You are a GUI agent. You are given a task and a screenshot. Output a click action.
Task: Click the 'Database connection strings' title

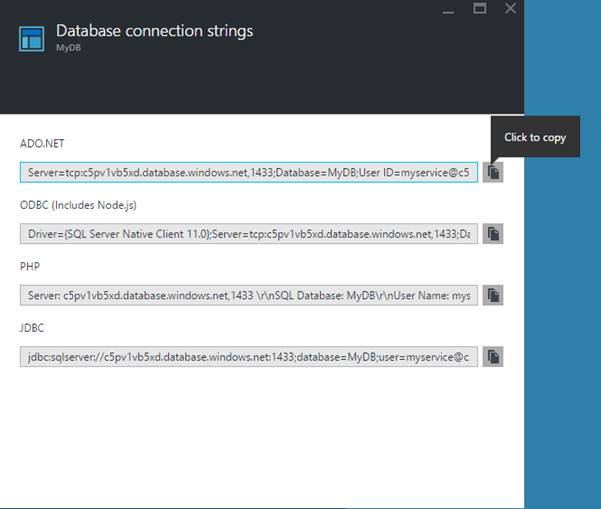click(154, 30)
